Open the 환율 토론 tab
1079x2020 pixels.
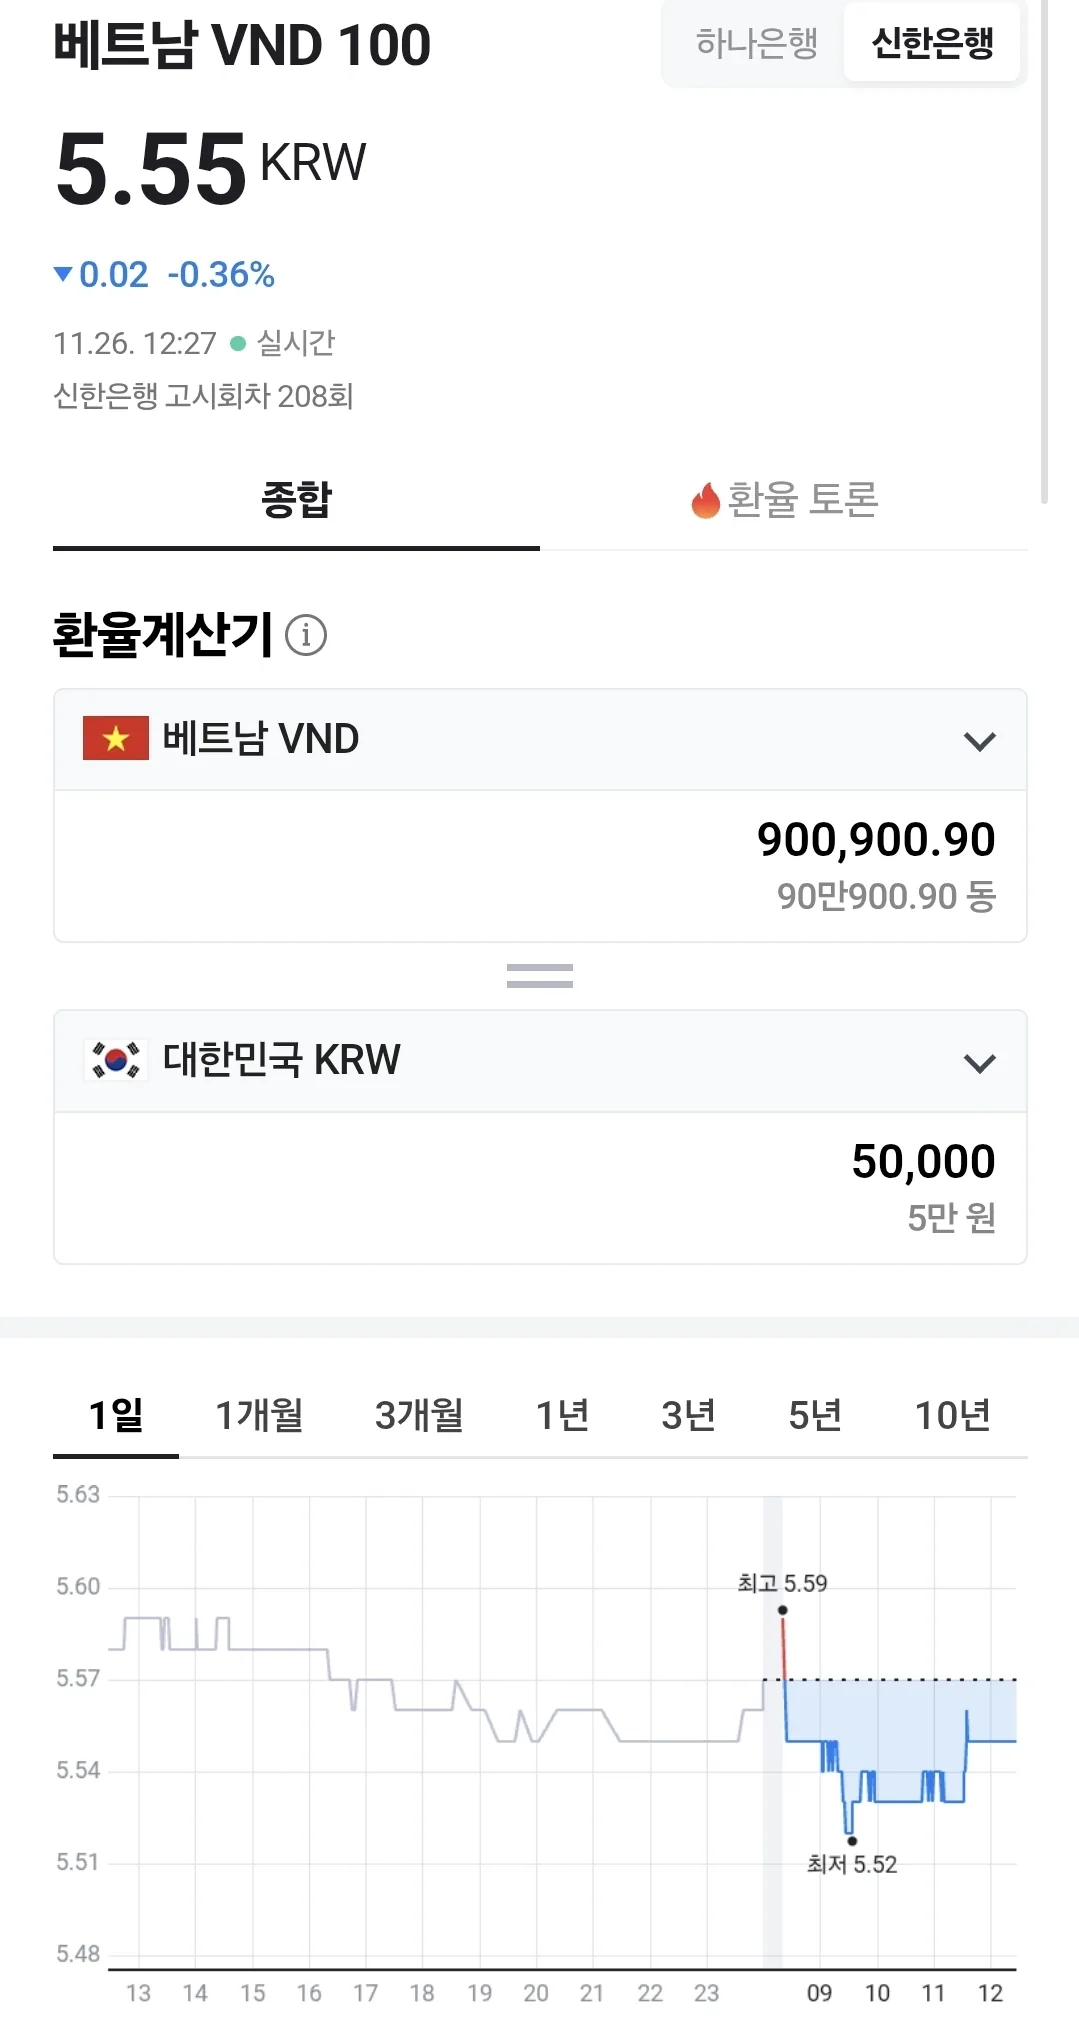[784, 500]
